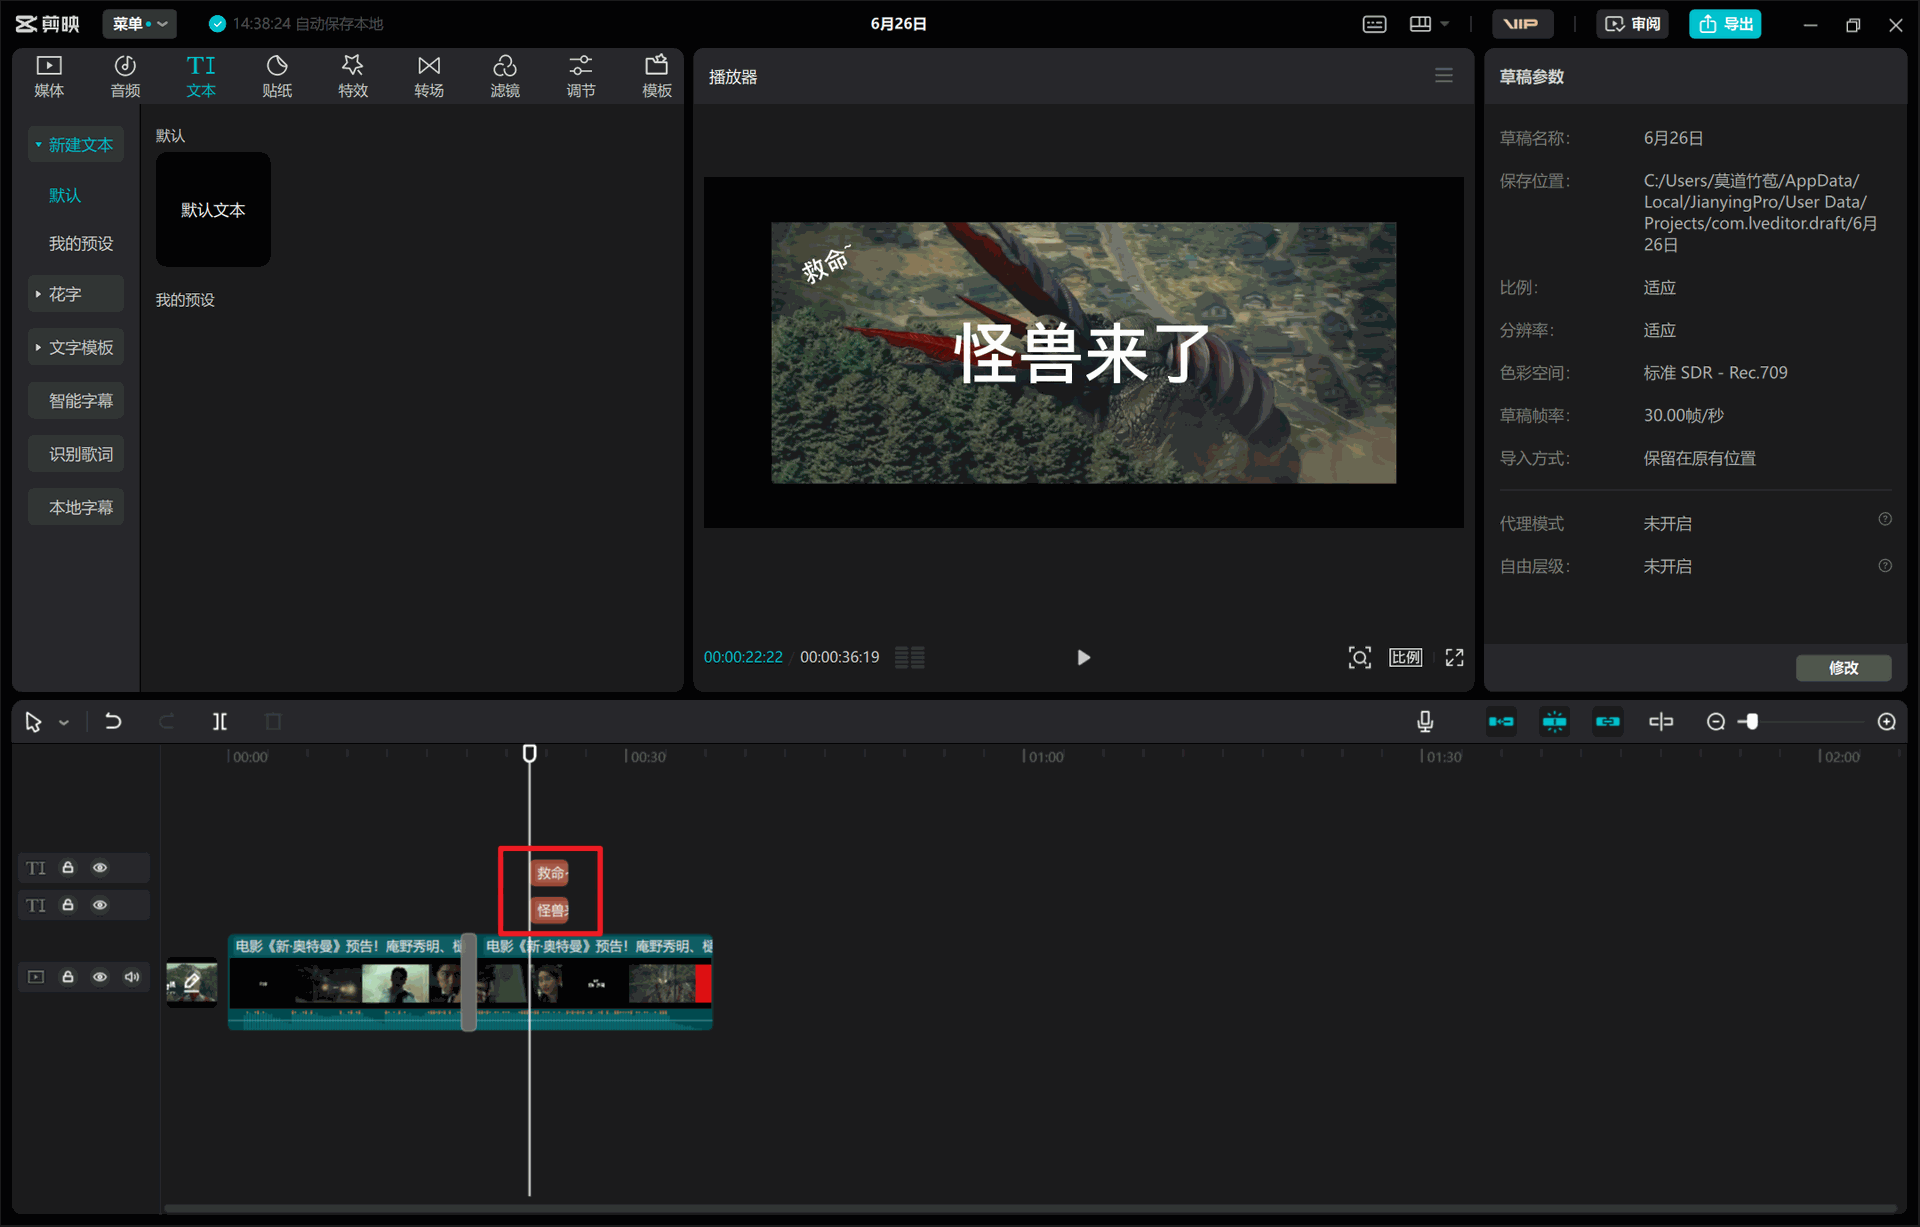This screenshot has width=1920, height=1227.
Task: Zoom in the timeline
Action: point(1887,722)
